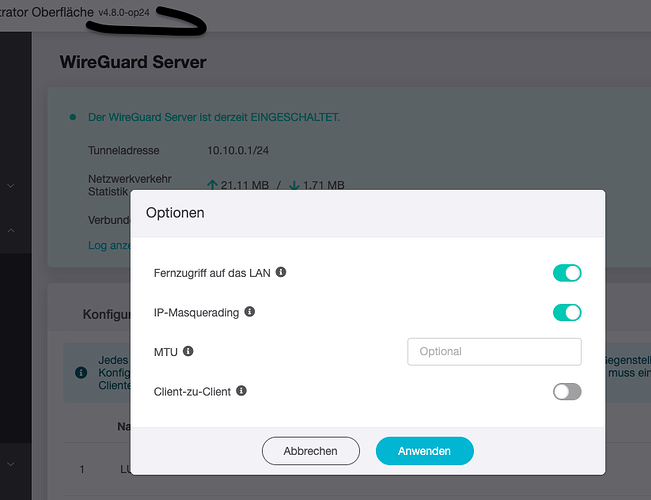Click the info icon in the configuration notice banner
This screenshot has height=500, width=651.
(x=81, y=373)
